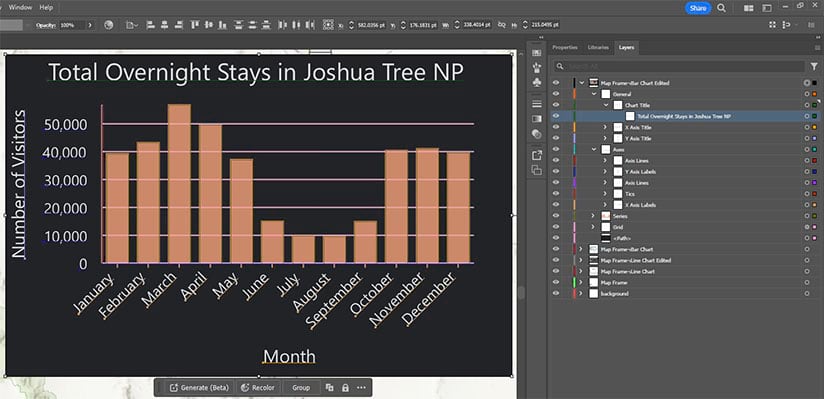Open the Brushes panel icon in dock

tap(537, 67)
